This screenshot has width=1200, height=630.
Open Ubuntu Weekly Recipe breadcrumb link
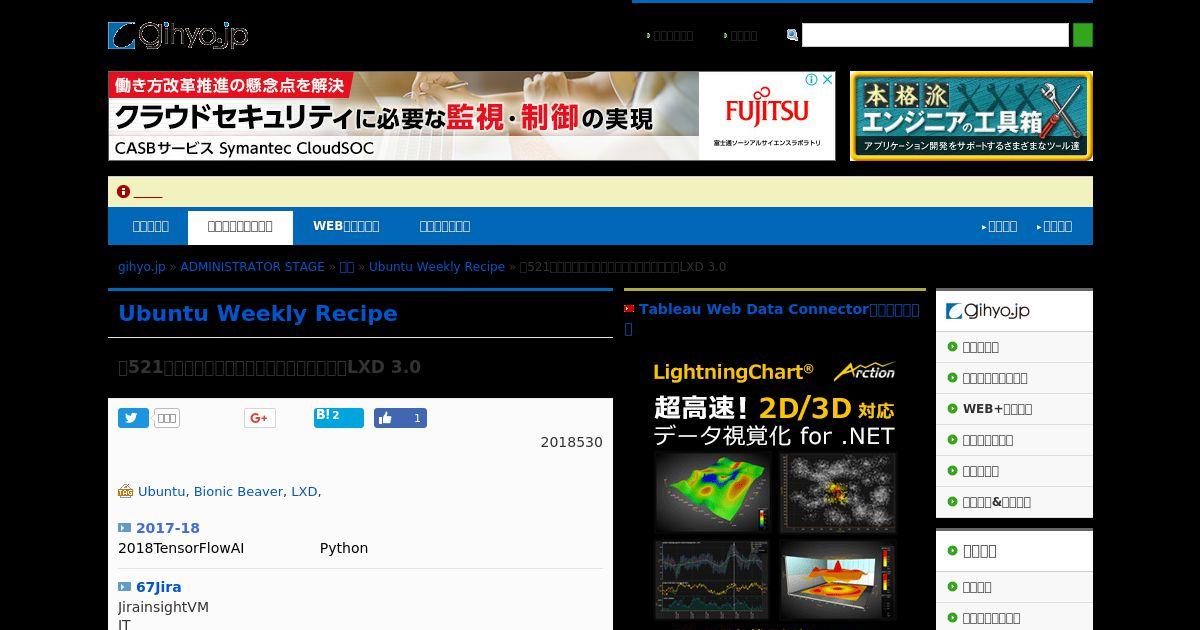437,267
